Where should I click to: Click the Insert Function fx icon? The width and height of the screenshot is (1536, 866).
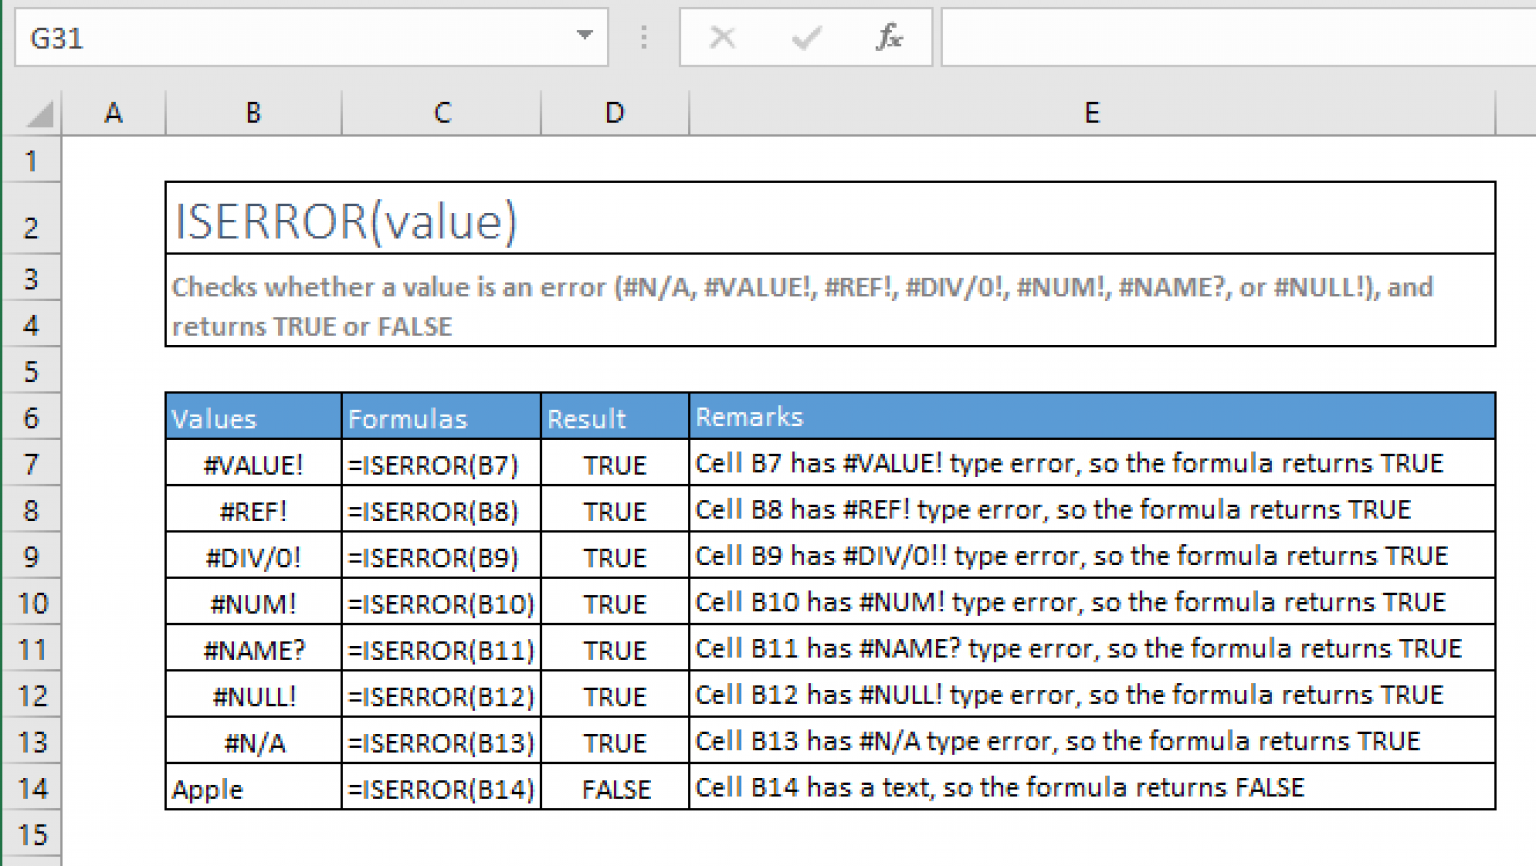(x=889, y=38)
